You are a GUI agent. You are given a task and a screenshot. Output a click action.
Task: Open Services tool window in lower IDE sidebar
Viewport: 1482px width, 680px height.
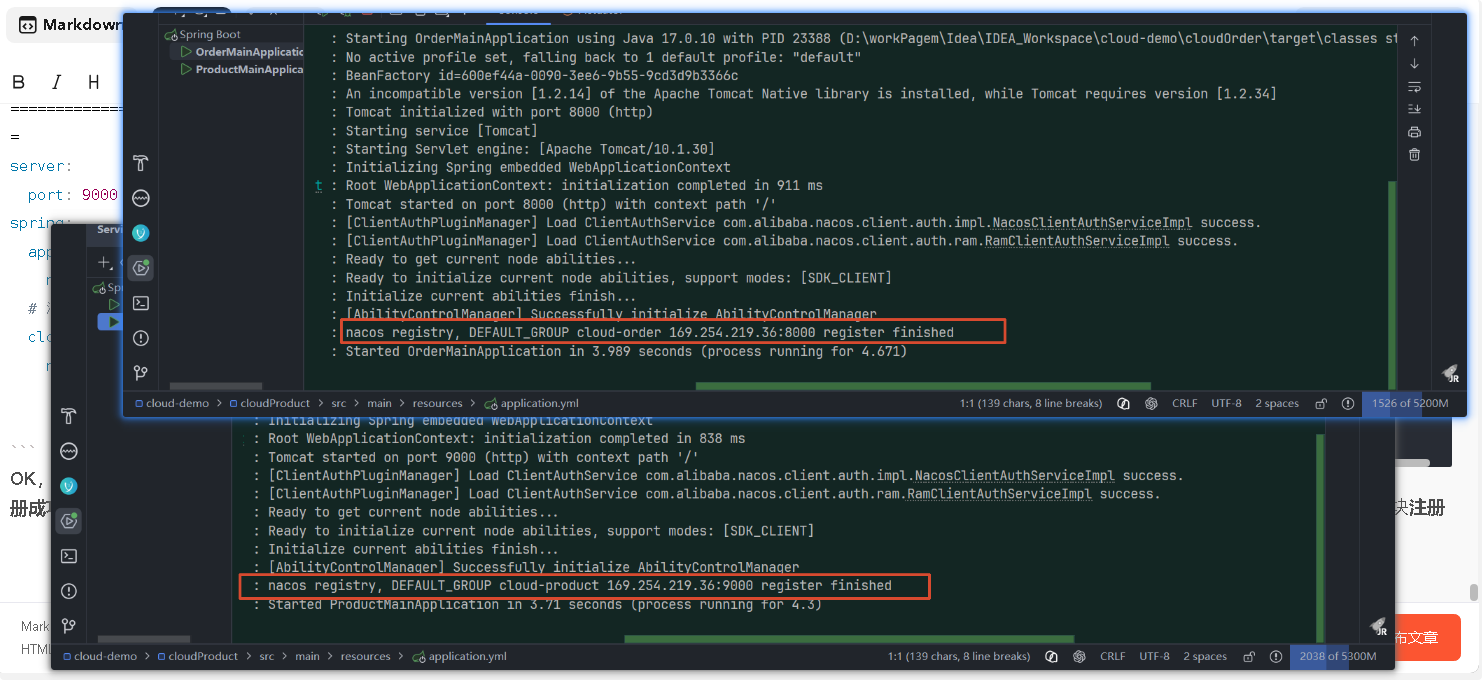tap(68, 521)
